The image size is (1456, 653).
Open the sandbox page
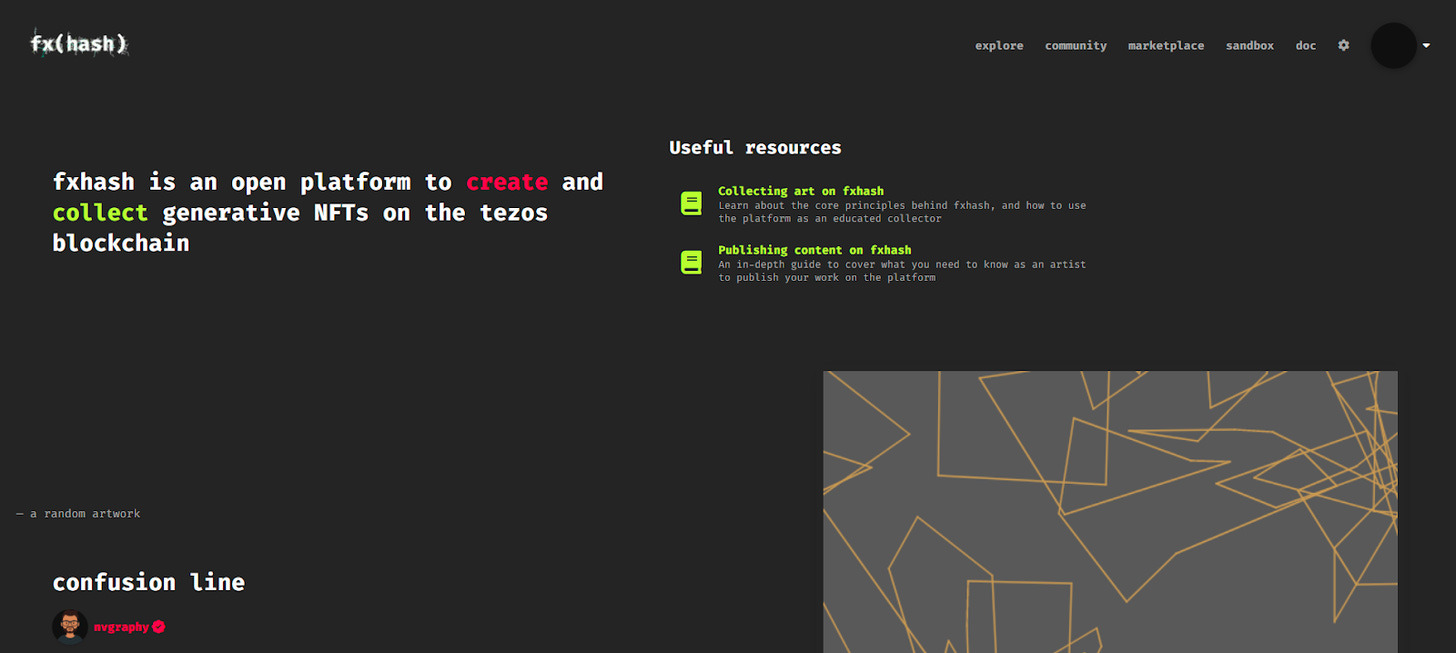1250,46
